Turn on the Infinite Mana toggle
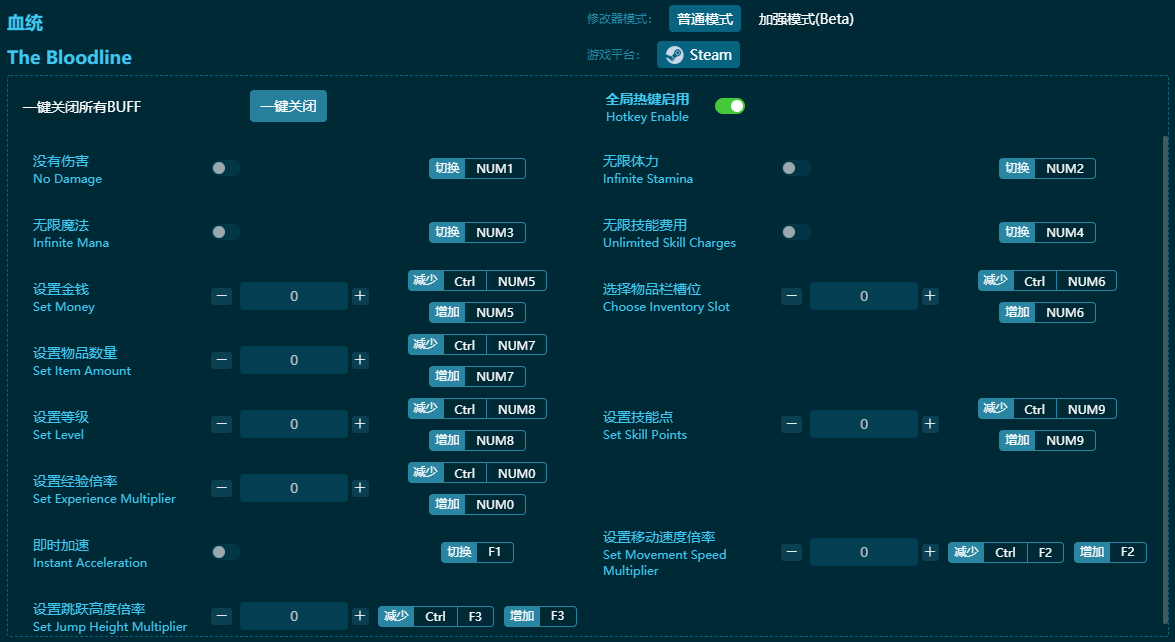 tap(225, 232)
